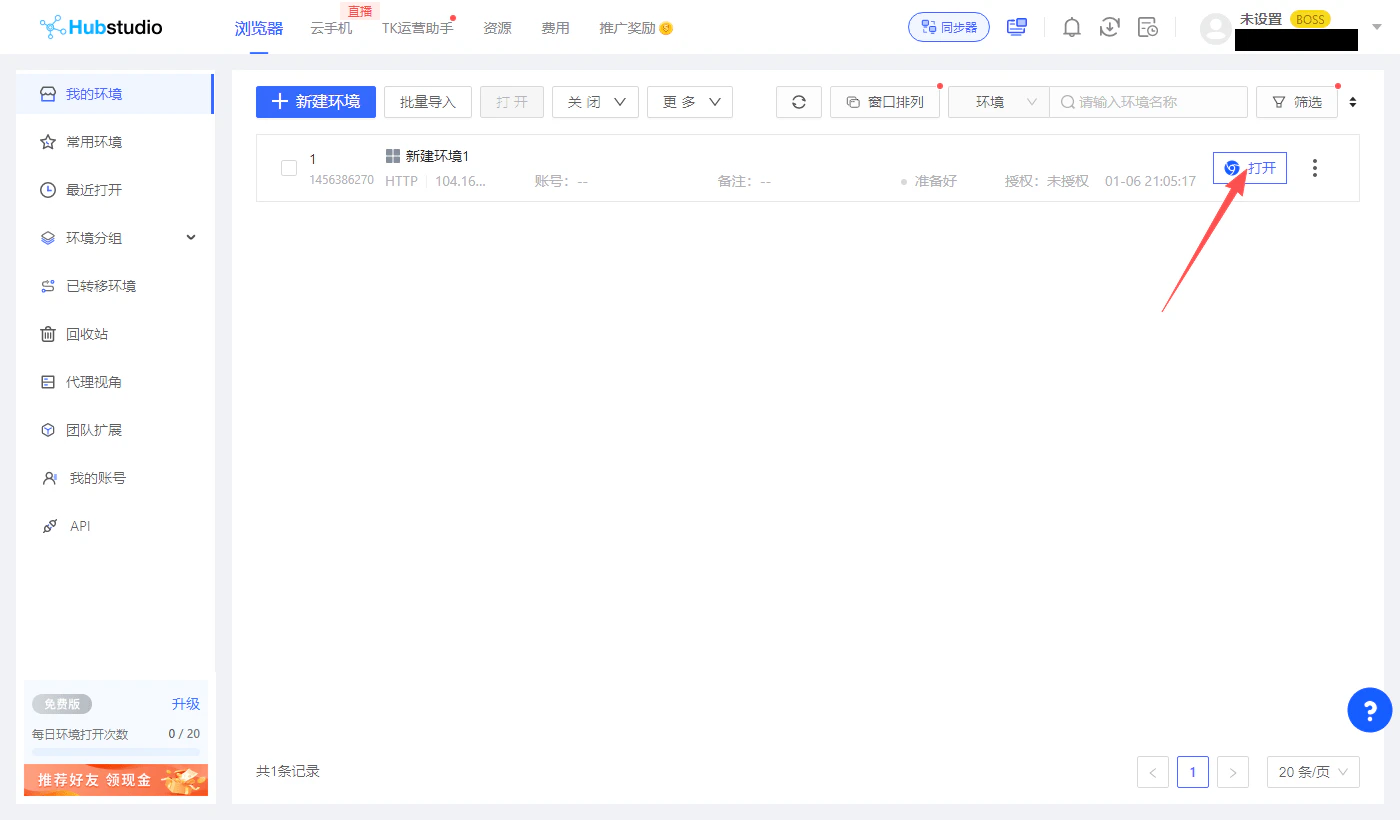Click the 升级 upgrade link

click(x=185, y=703)
